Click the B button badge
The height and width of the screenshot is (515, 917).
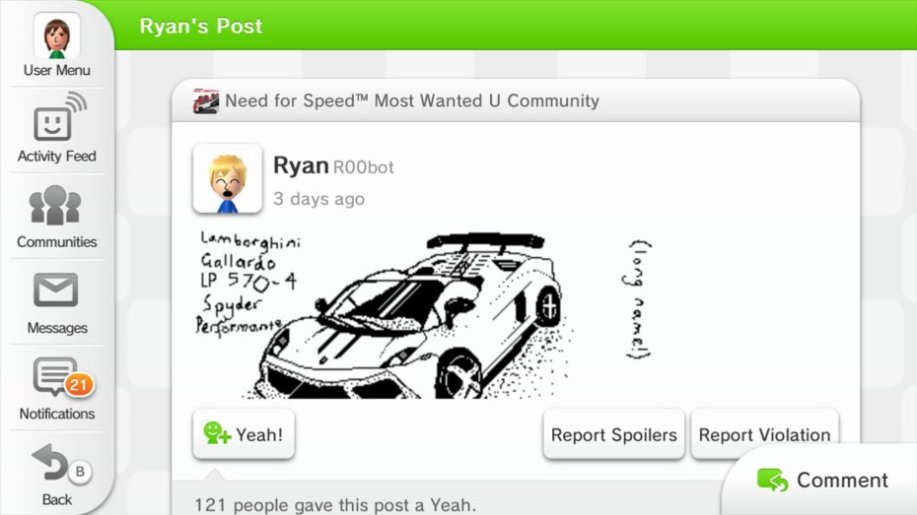(80, 471)
